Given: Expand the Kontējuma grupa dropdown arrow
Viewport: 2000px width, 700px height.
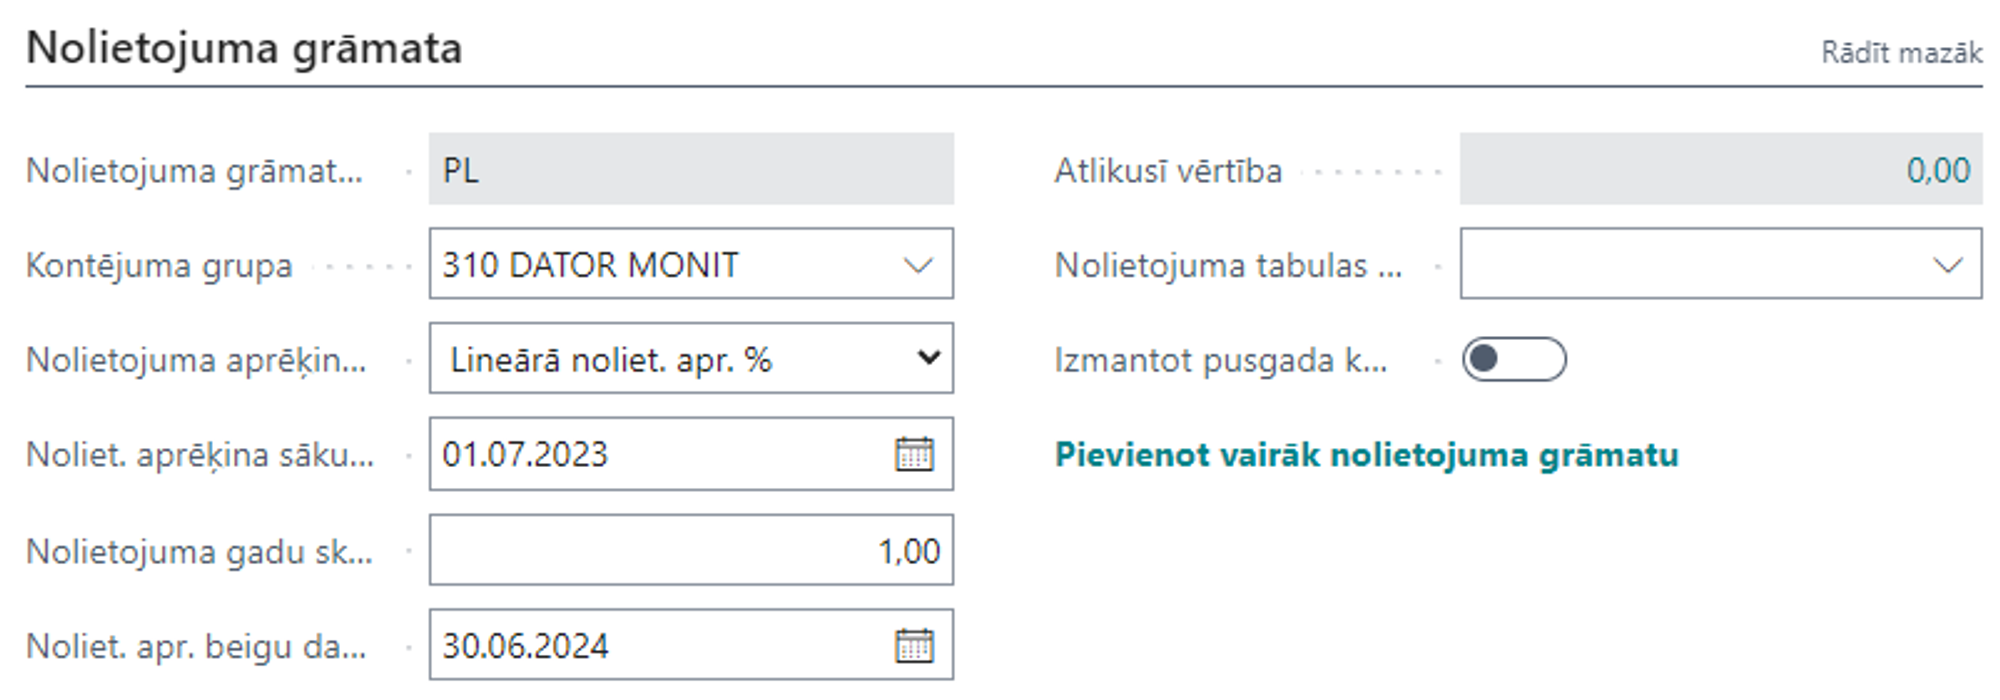Looking at the screenshot, I should point(917,265).
